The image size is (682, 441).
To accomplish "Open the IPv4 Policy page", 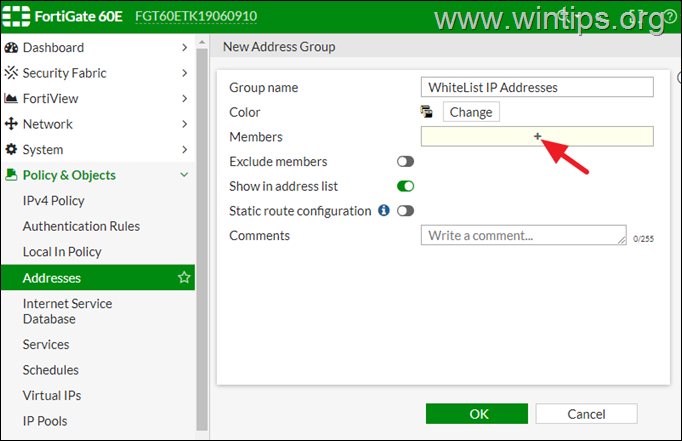I will 54,201.
